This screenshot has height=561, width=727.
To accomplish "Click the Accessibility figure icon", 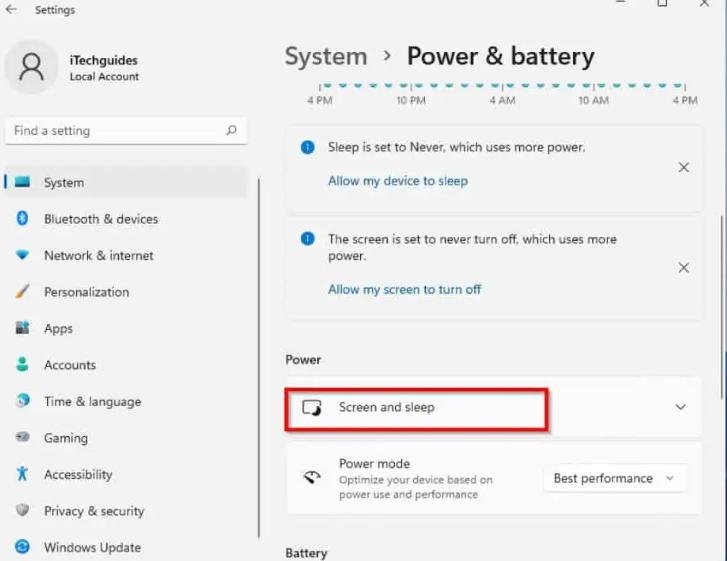I will pyautogui.click(x=22, y=474).
